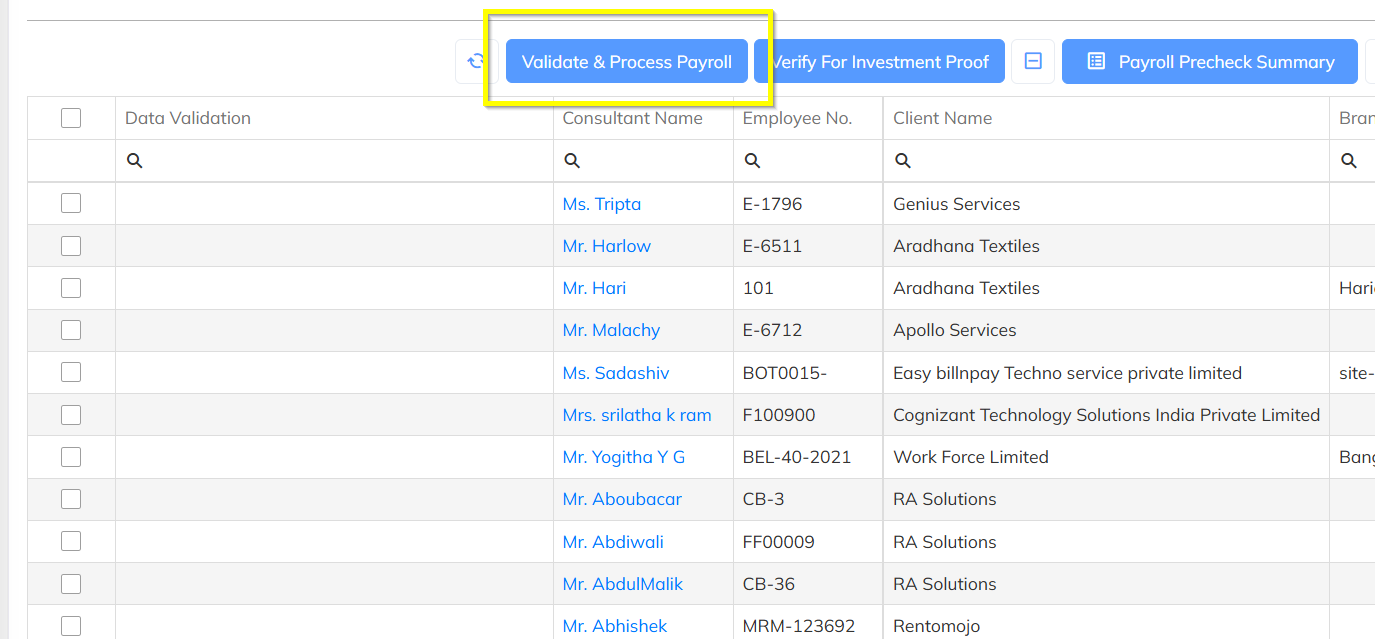Click the Payroll Precheck Summary list icon
The height and width of the screenshot is (639, 1375).
[x=1096, y=62]
